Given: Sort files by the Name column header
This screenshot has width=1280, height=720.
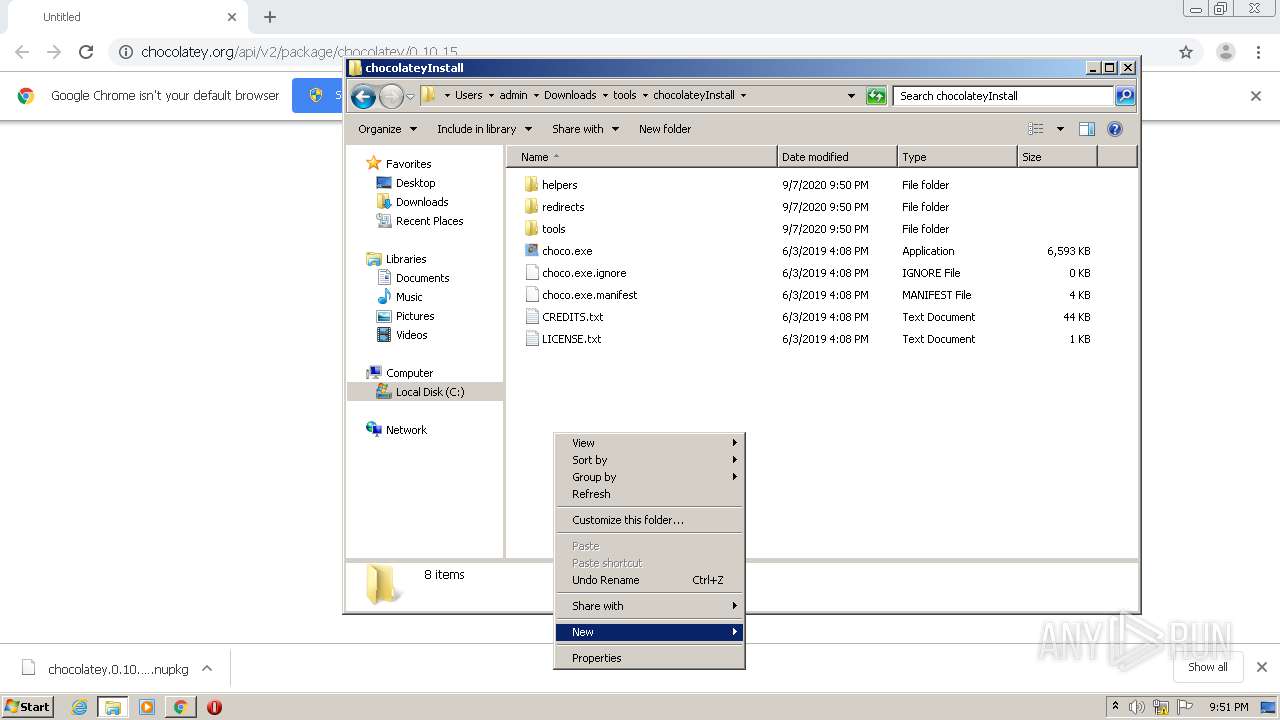Looking at the screenshot, I should pyautogui.click(x=641, y=157).
